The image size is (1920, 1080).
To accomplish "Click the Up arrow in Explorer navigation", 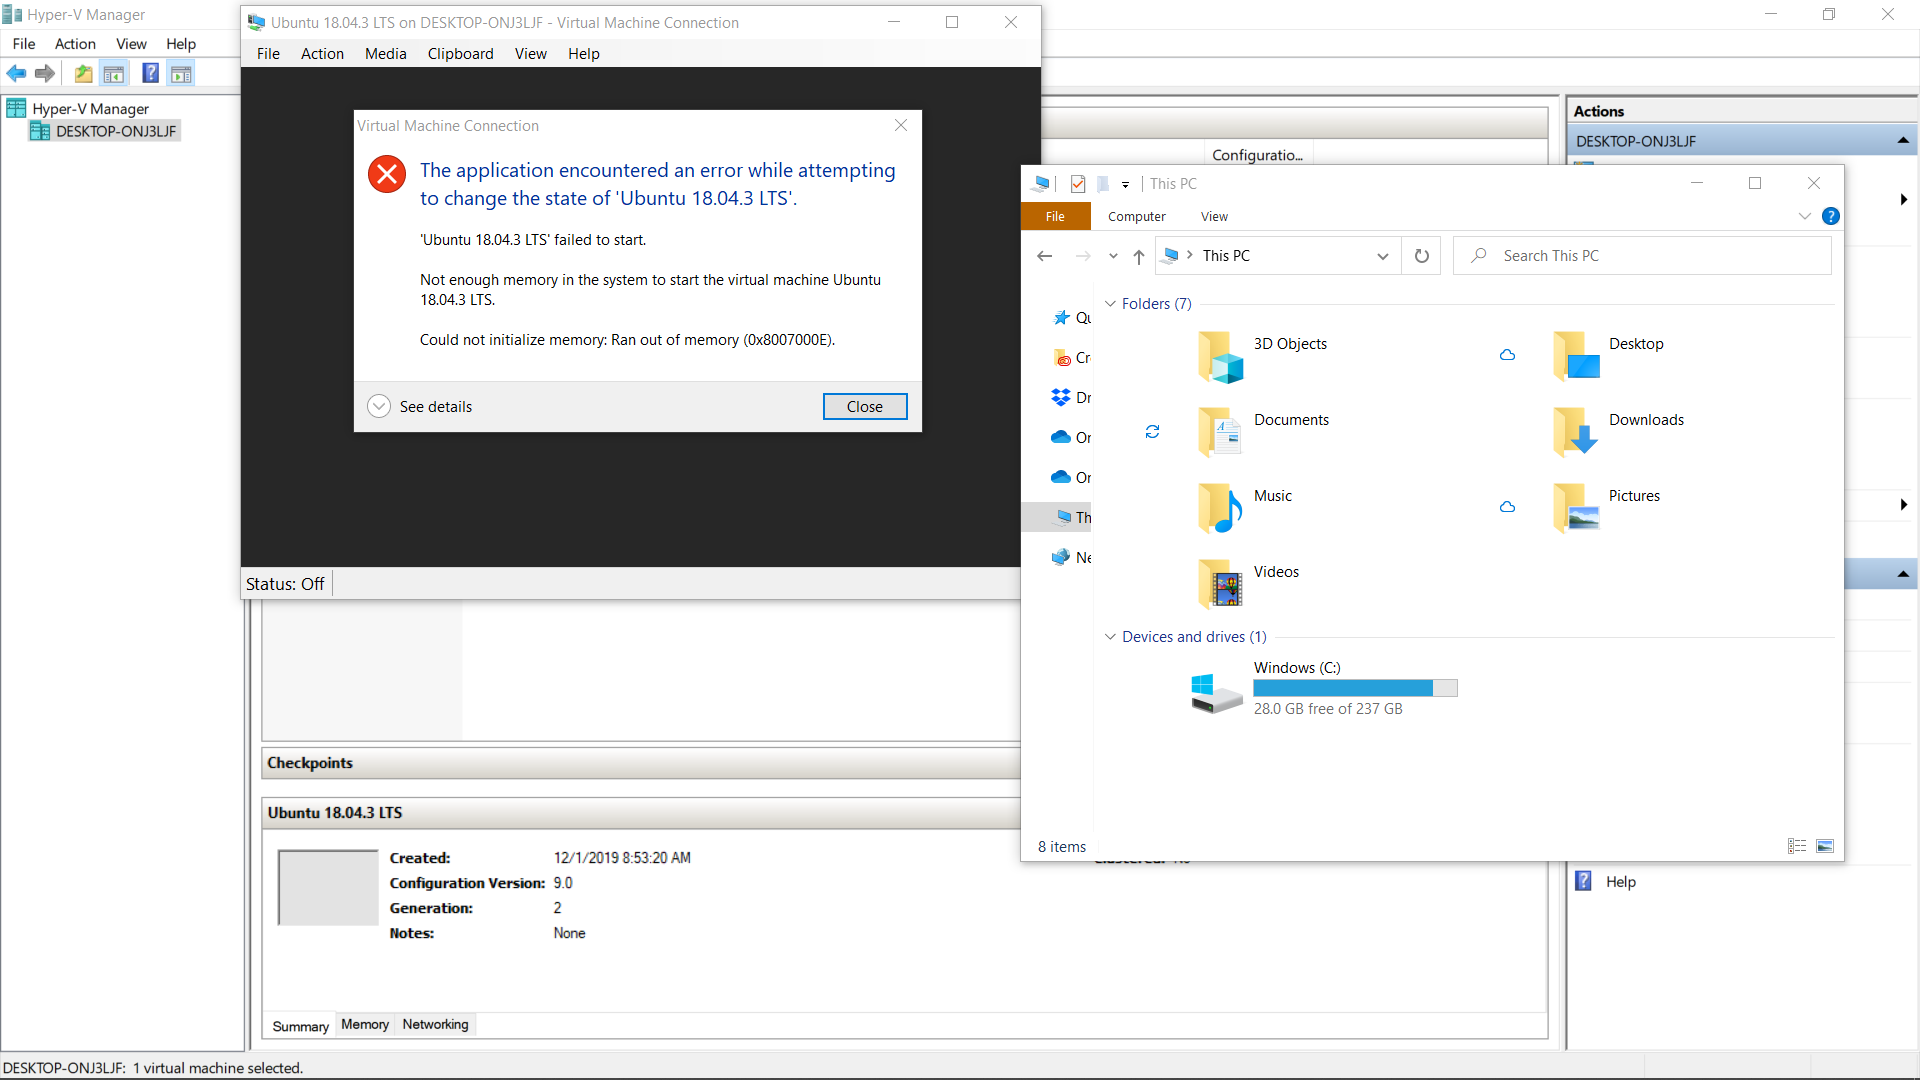I will (1138, 256).
